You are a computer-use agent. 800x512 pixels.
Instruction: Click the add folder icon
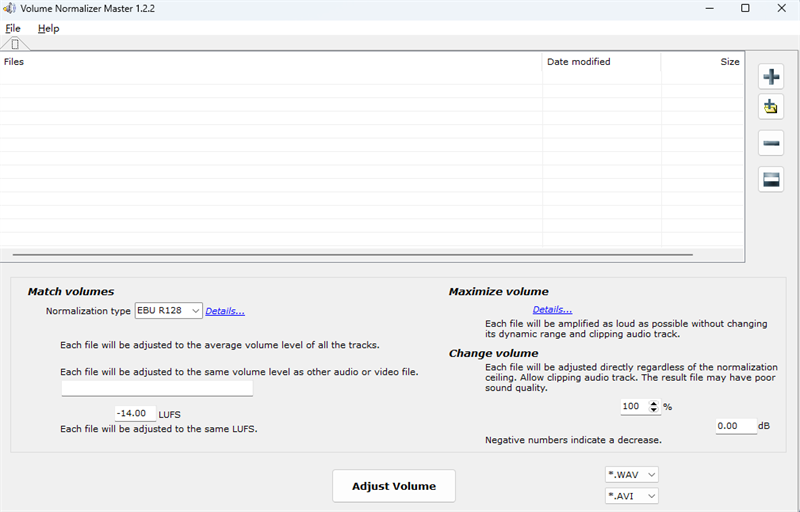coord(771,107)
